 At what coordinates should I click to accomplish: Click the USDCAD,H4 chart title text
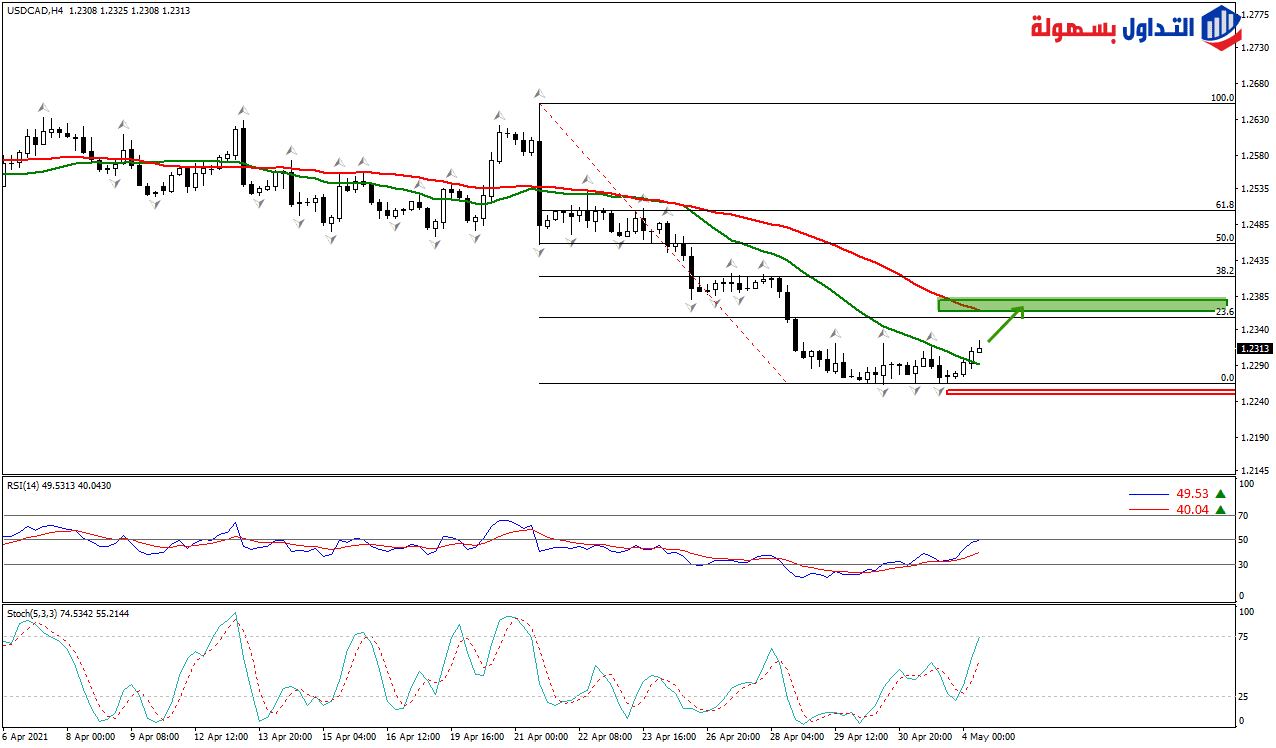tap(33, 10)
